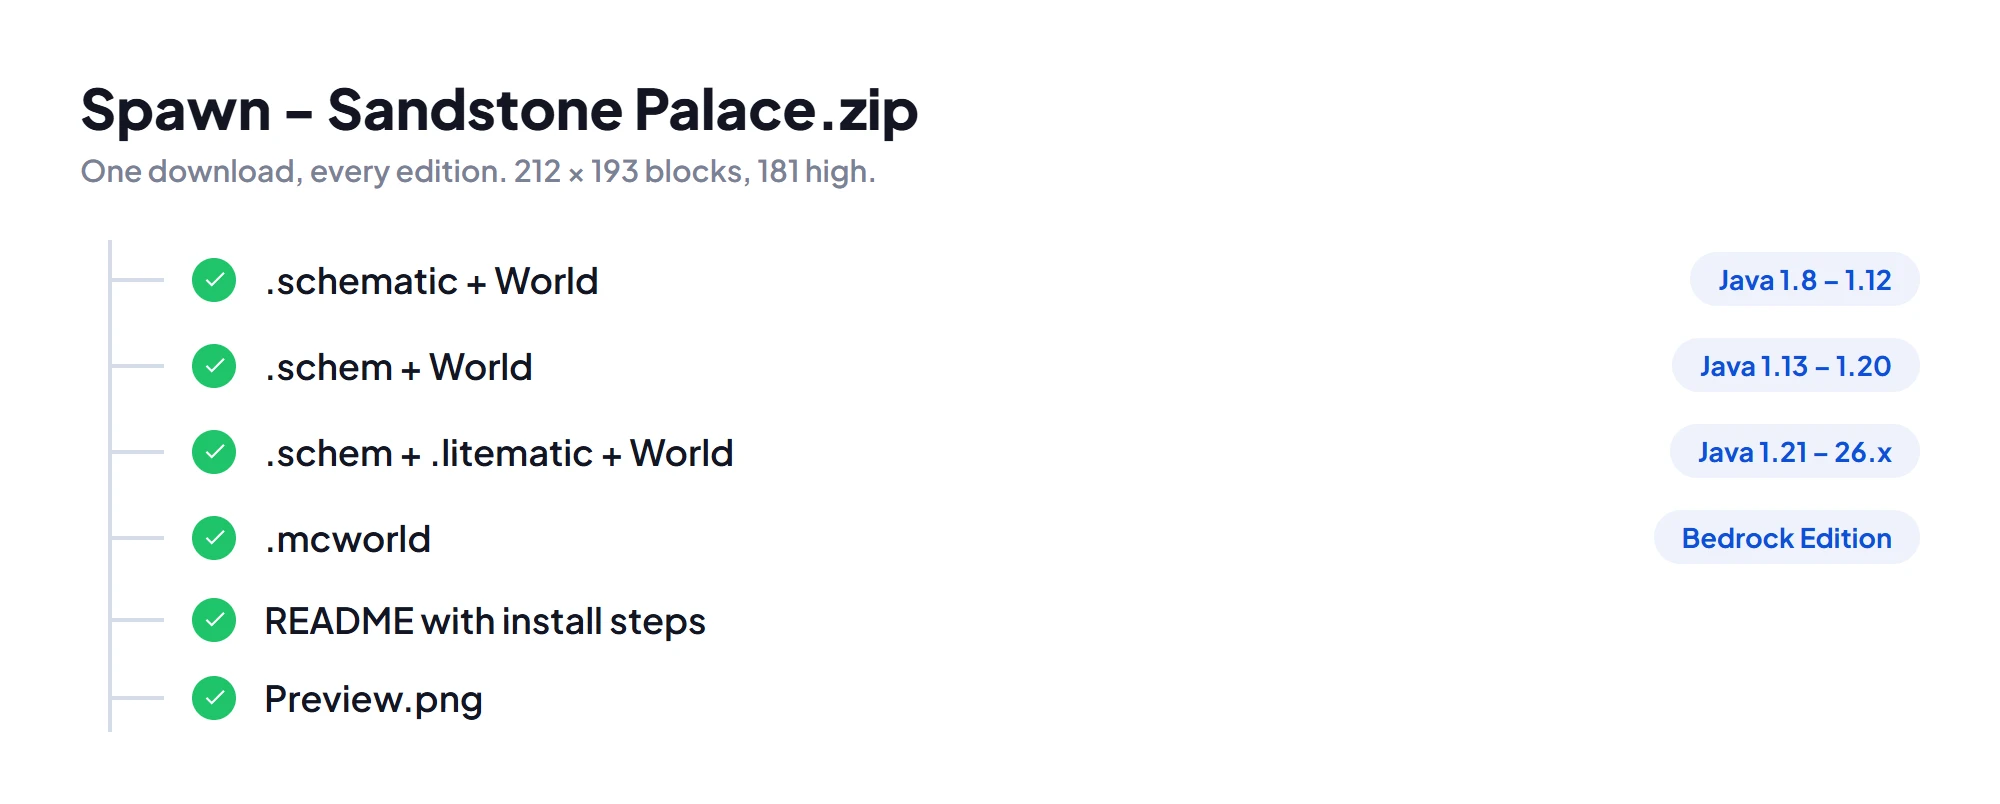Click the green checkmark next to .mcworld

pyautogui.click(x=214, y=538)
